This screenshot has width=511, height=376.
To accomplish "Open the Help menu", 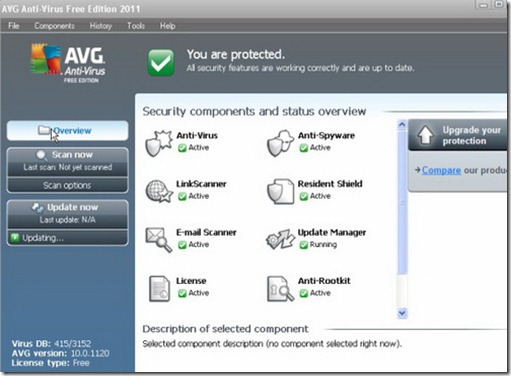I will point(167,26).
